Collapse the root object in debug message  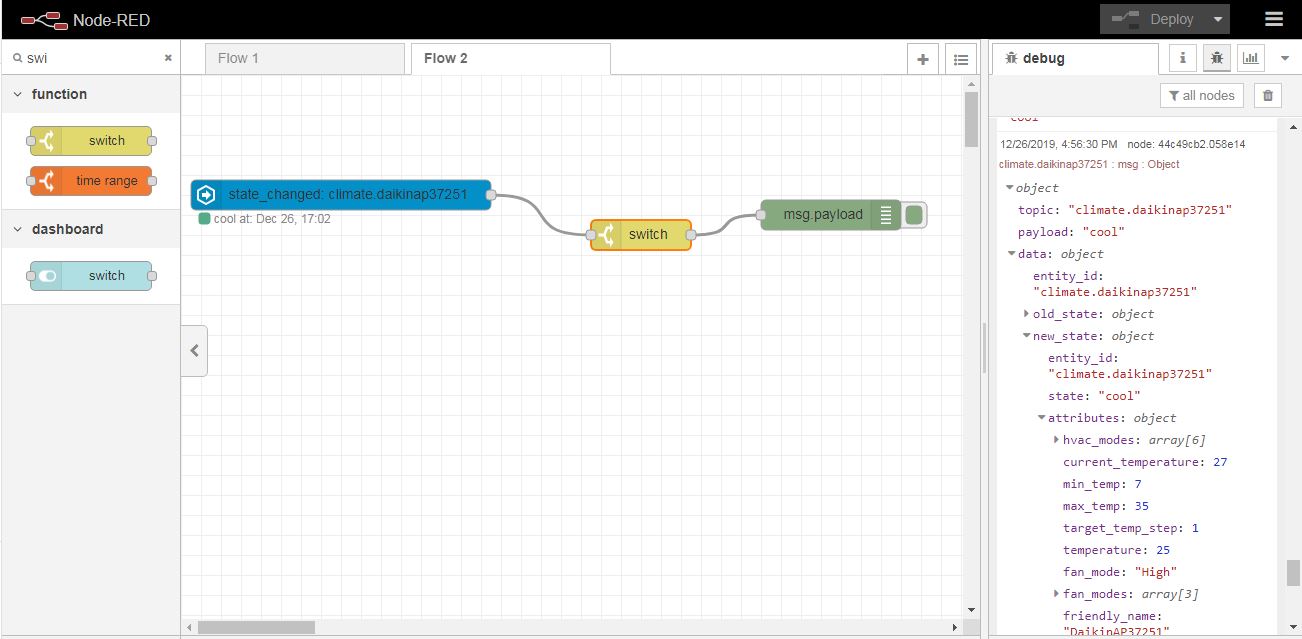[x=1011, y=188]
